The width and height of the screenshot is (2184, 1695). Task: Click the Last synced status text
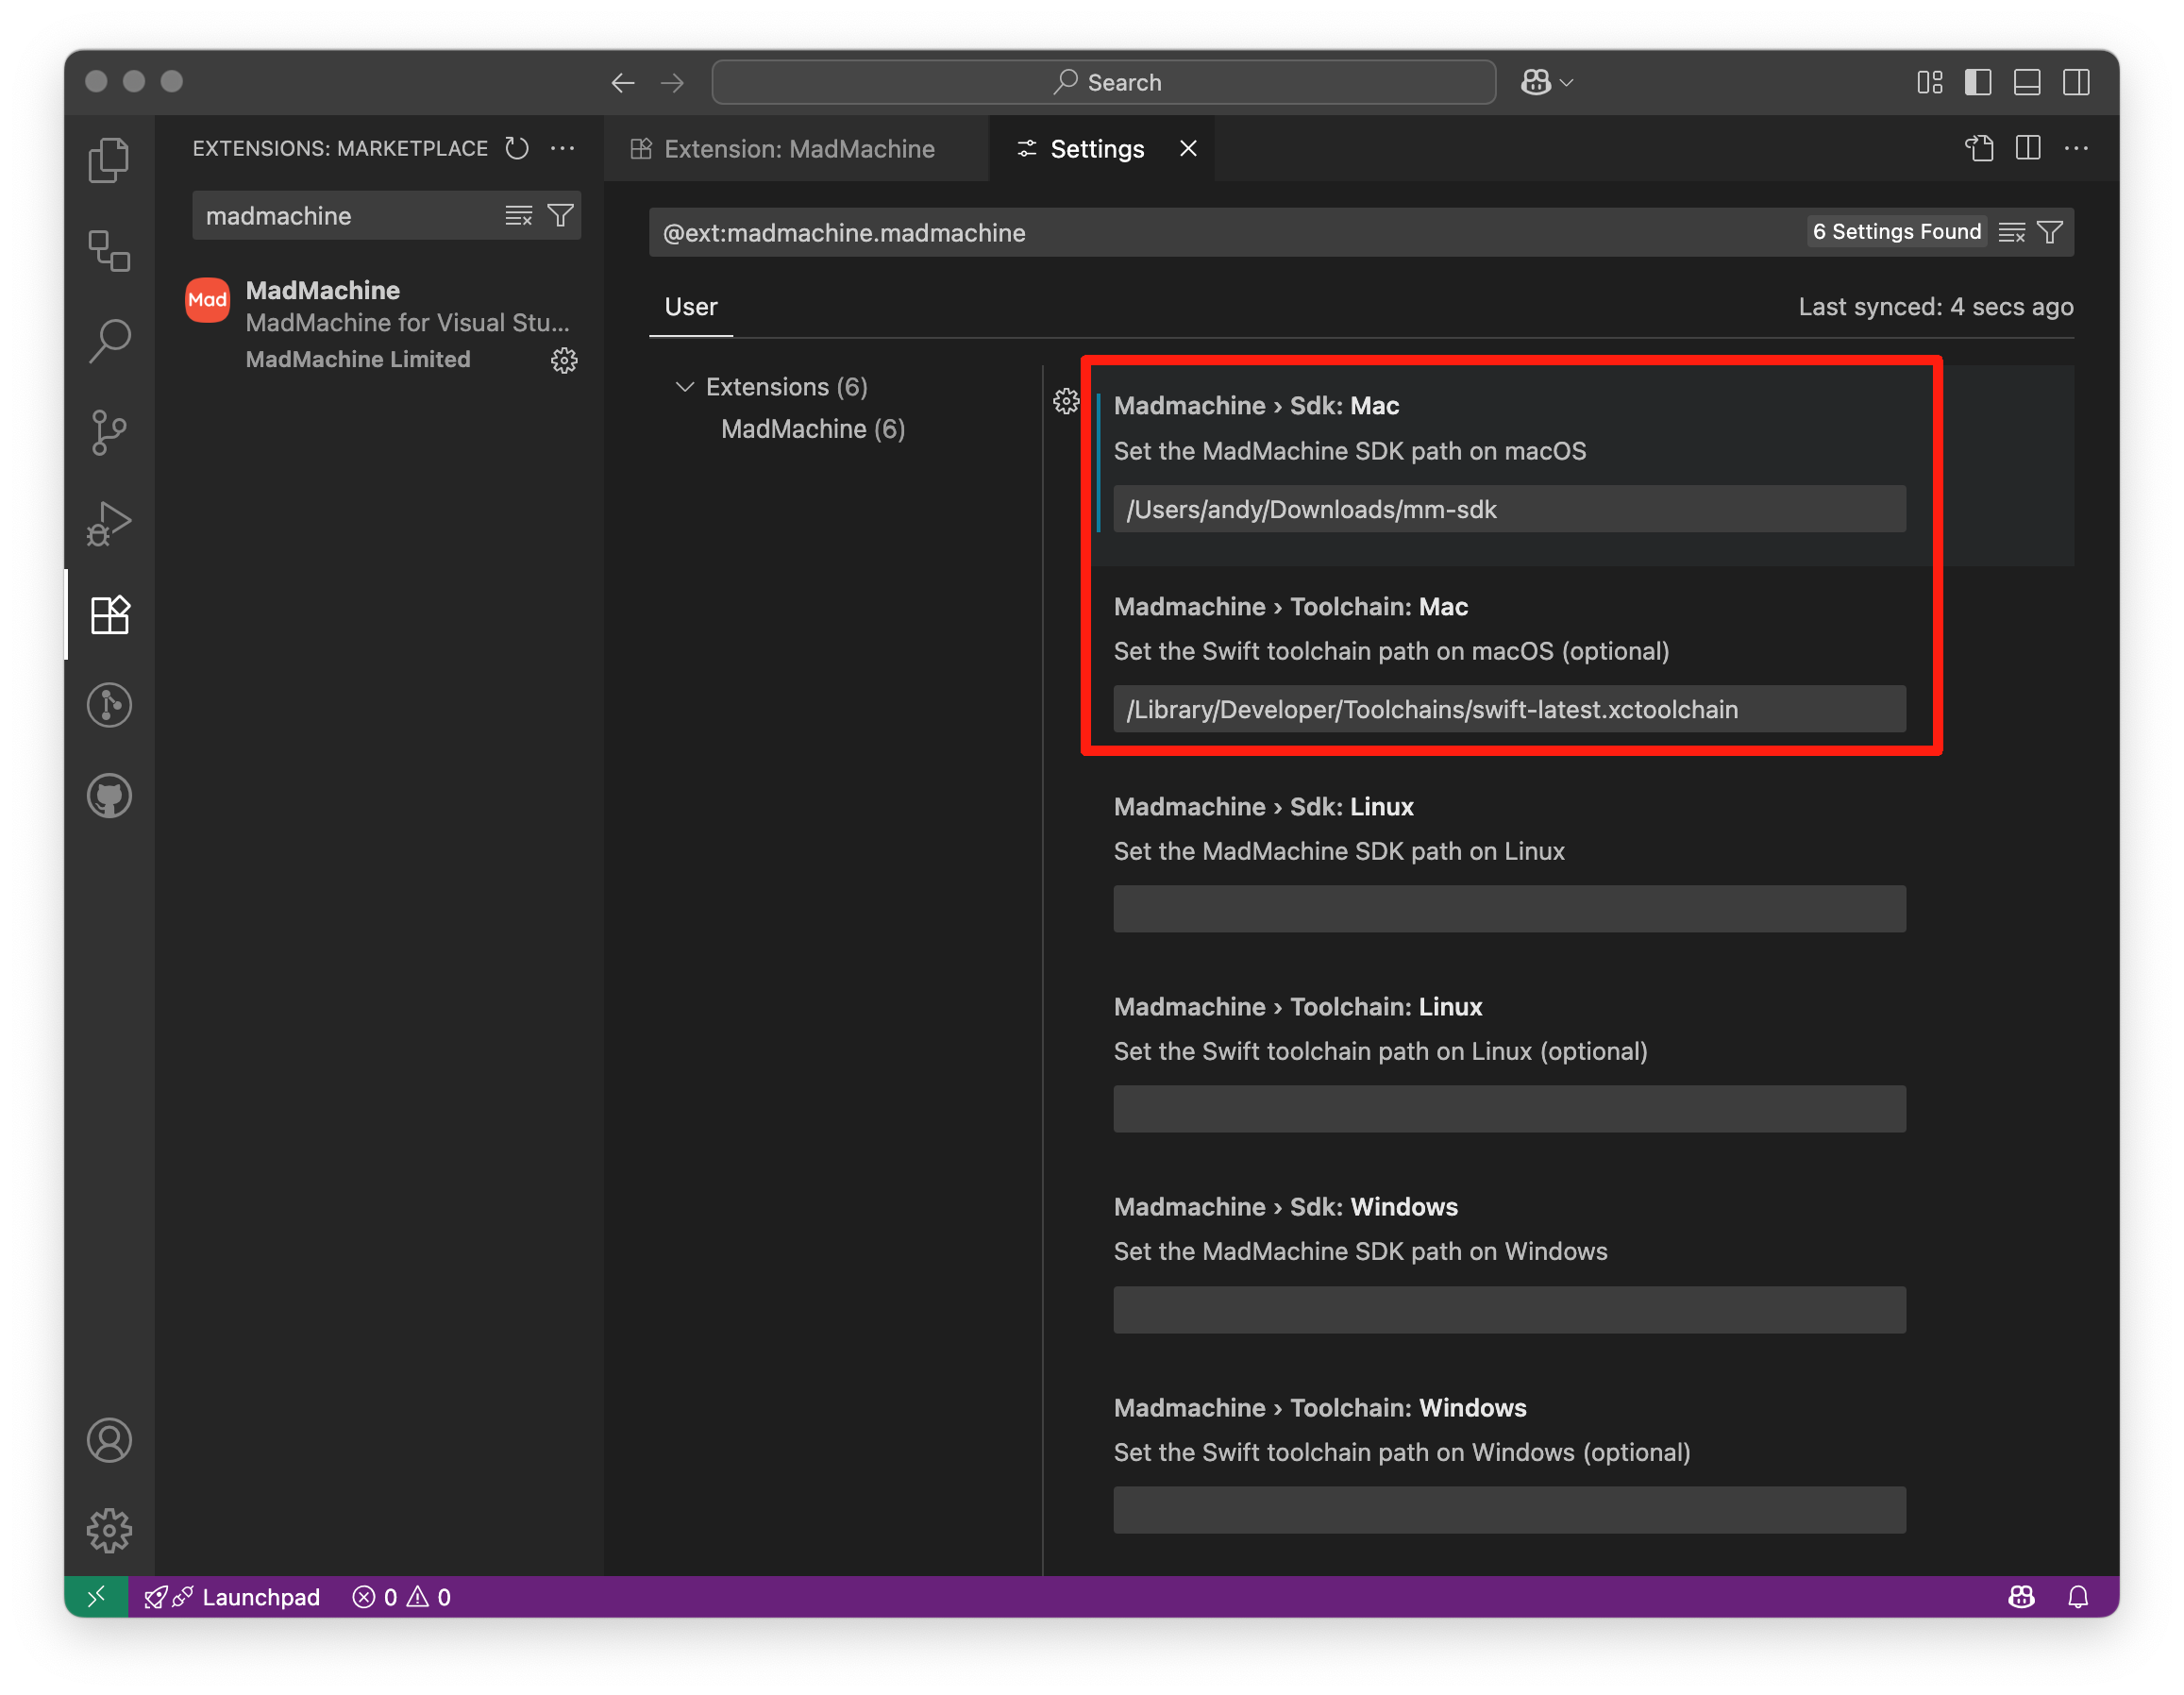coord(1936,307)
